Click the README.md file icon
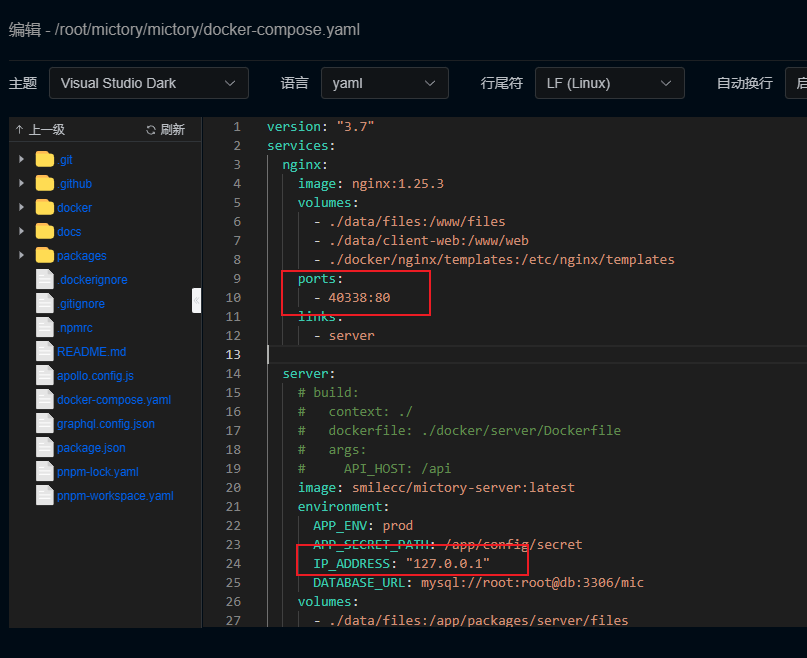The width and height of the screenshot is (807, 658). pyautogui.click(x=45, y=352)
